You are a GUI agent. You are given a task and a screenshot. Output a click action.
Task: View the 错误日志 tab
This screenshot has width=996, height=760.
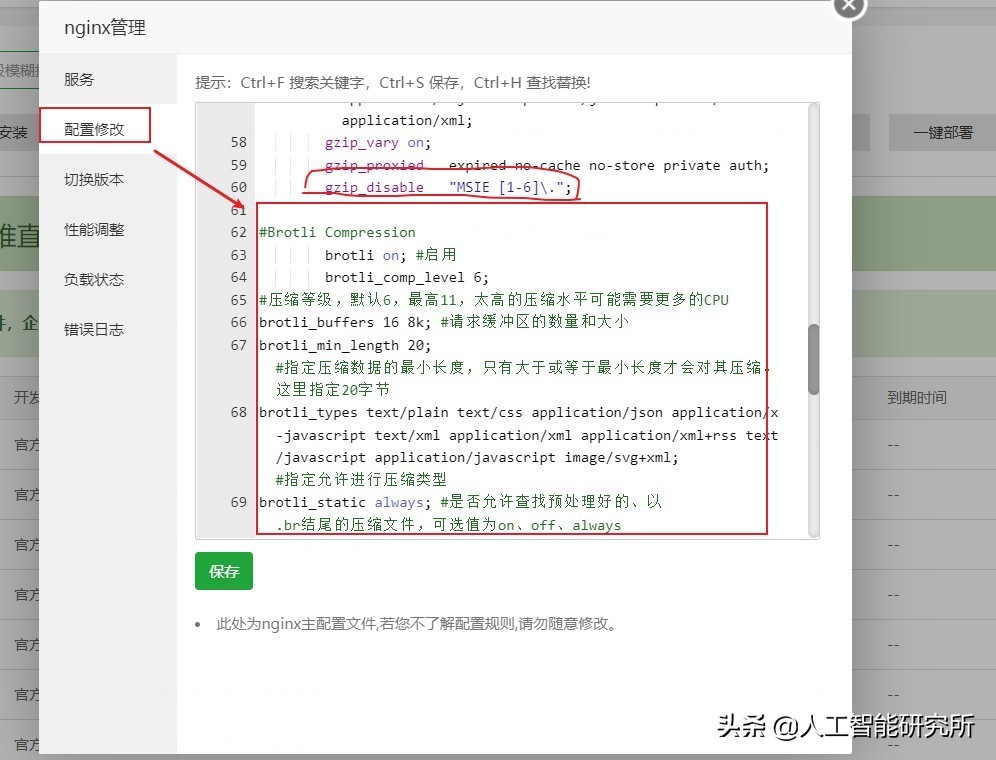tap(94, 329)
